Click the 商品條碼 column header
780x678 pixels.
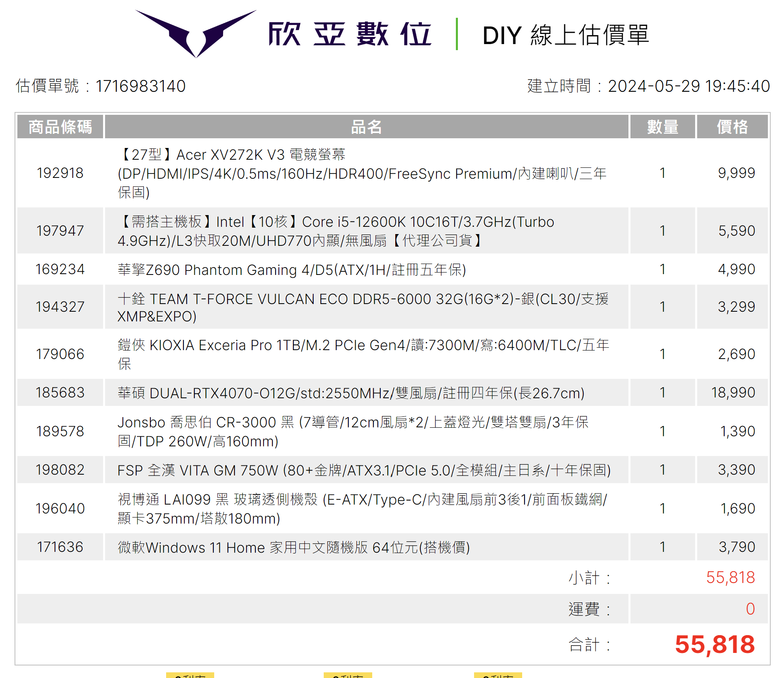(60, 127)
